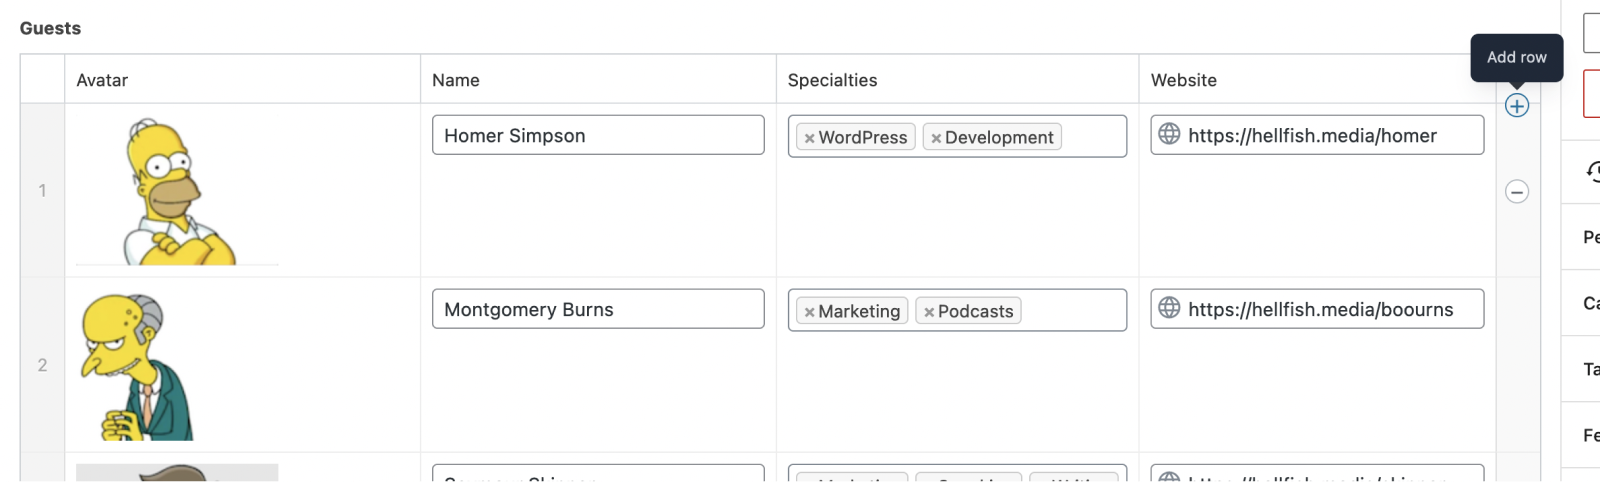
Task: Remove the Podcasts specialty tag
Action: click(929, 312)
